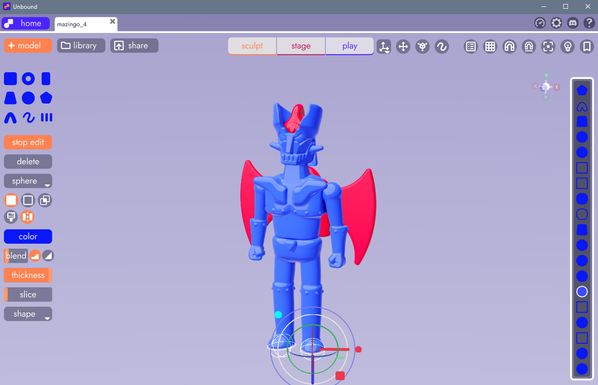Image resolution: width=598 pixels, height=385 pixels.
Task: Select the gray sharp blend type icon
Action: coord(48,256)
